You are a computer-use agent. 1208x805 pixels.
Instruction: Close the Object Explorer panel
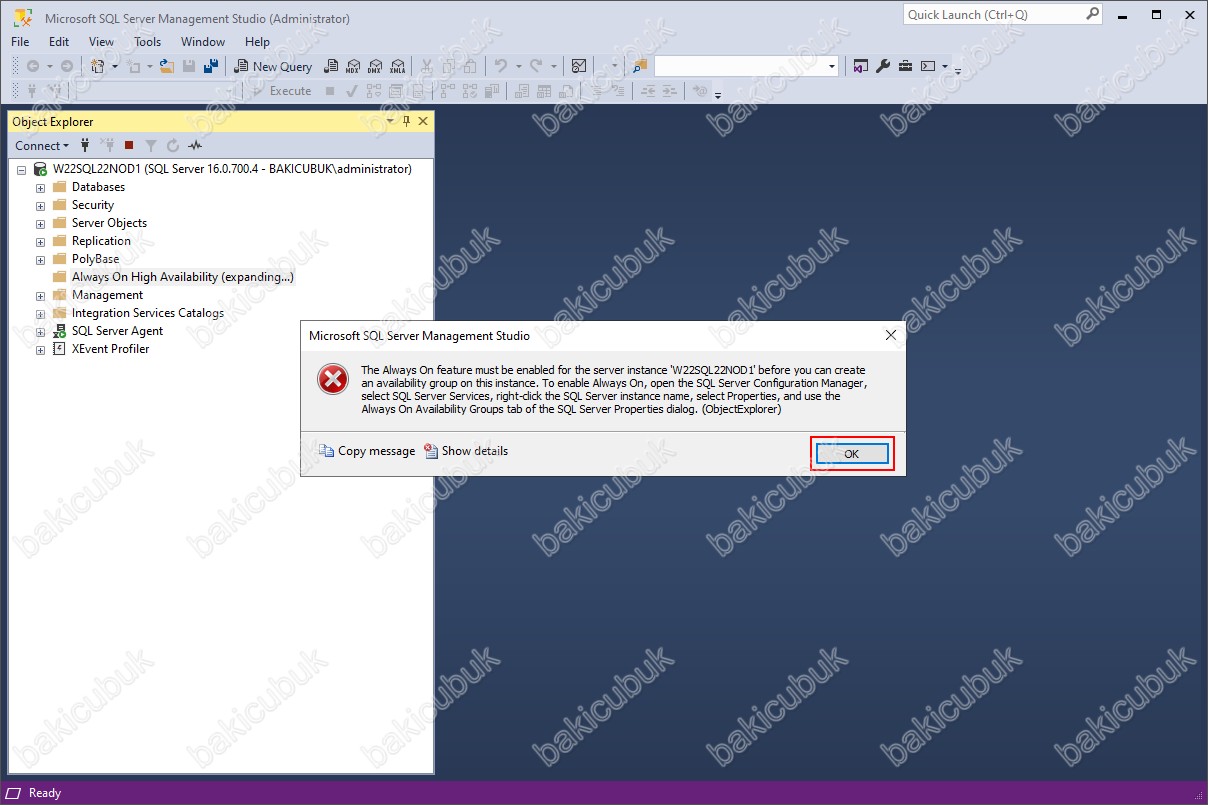[x=423, y=121]
